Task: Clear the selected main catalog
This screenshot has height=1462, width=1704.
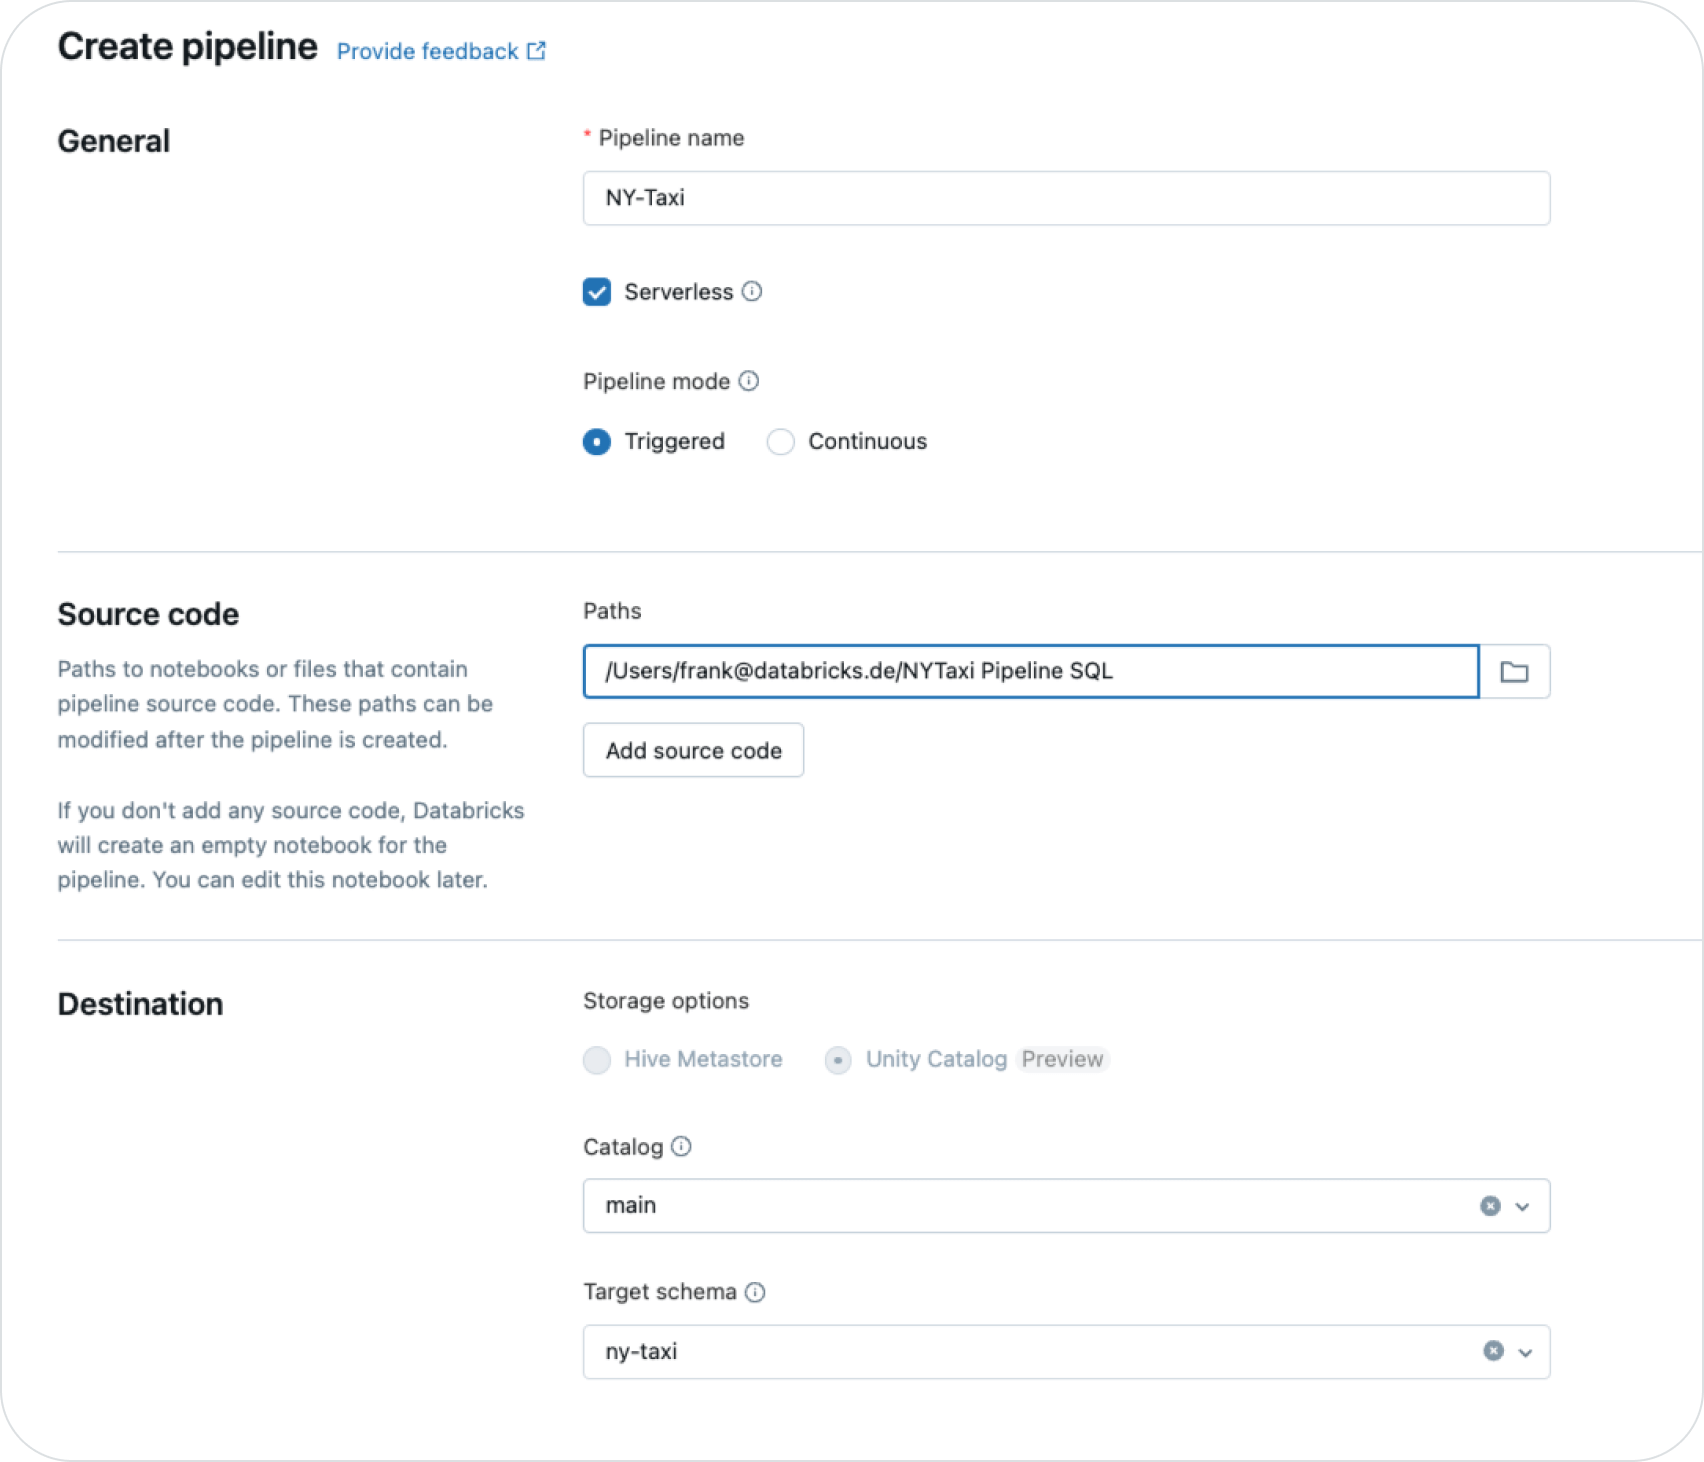Action: [1490, 1206]
